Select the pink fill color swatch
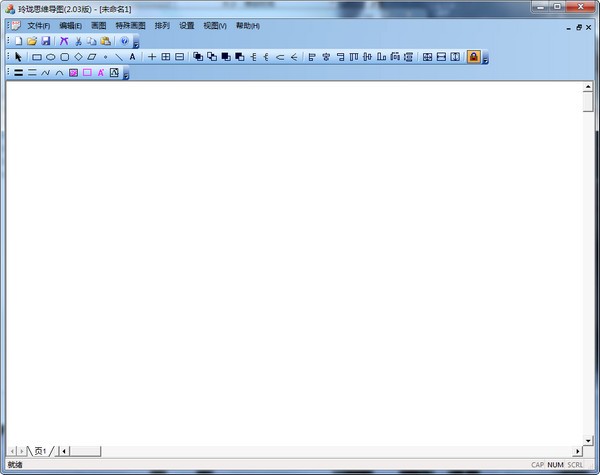The width and height of the screenshot is (600, 475). tap(74, 73)
